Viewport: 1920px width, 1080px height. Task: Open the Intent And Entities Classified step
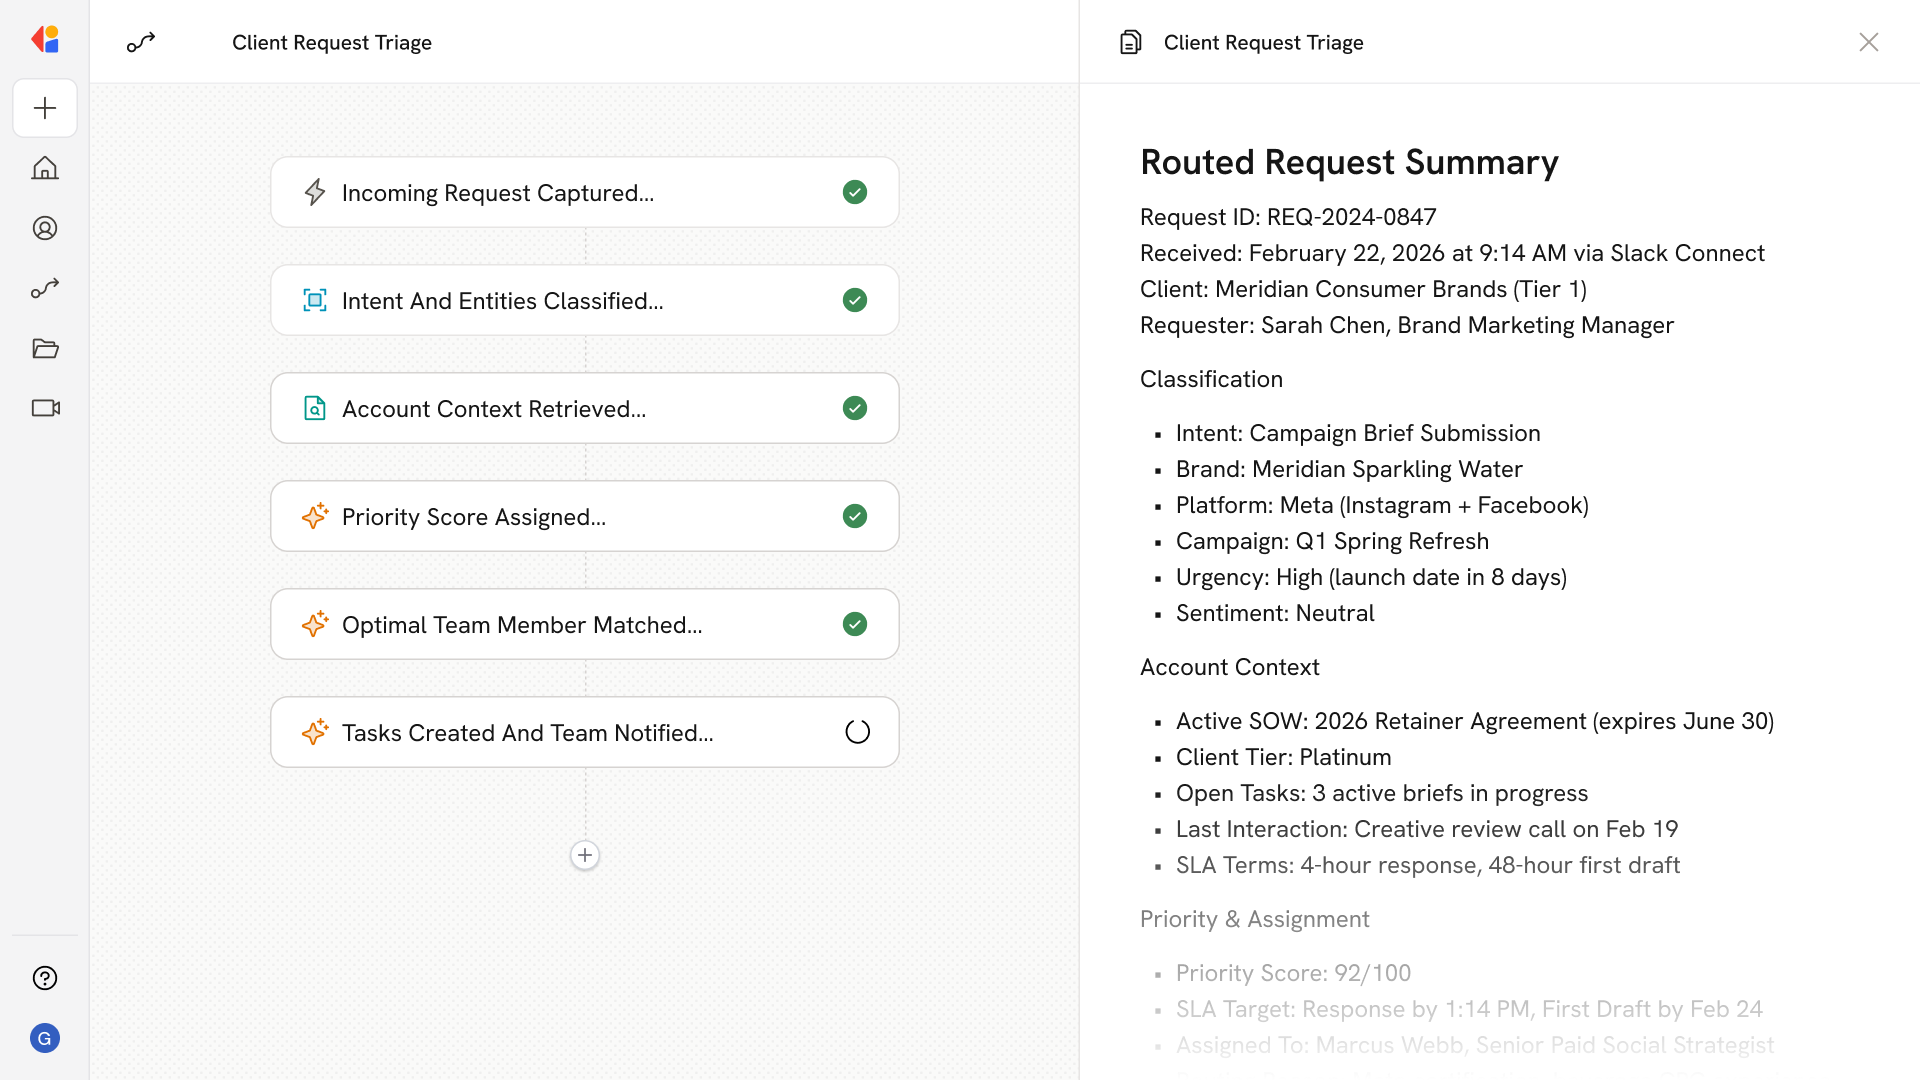point(584,300)
